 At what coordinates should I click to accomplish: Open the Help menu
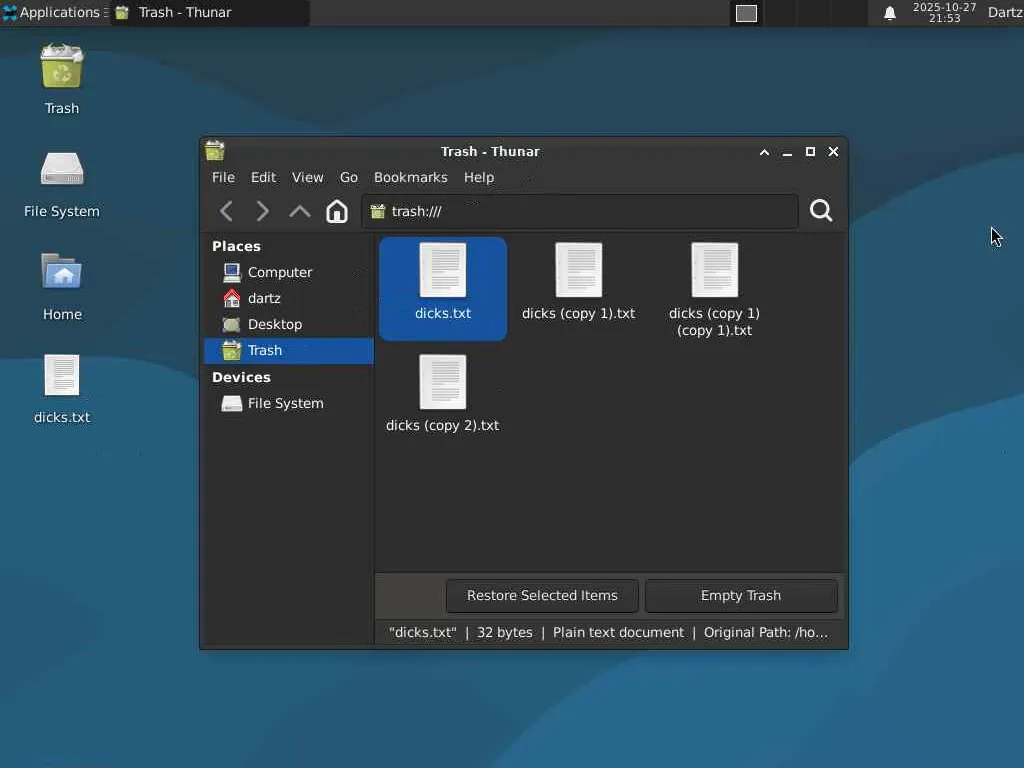pyautogui.click(x=479, y=178)
